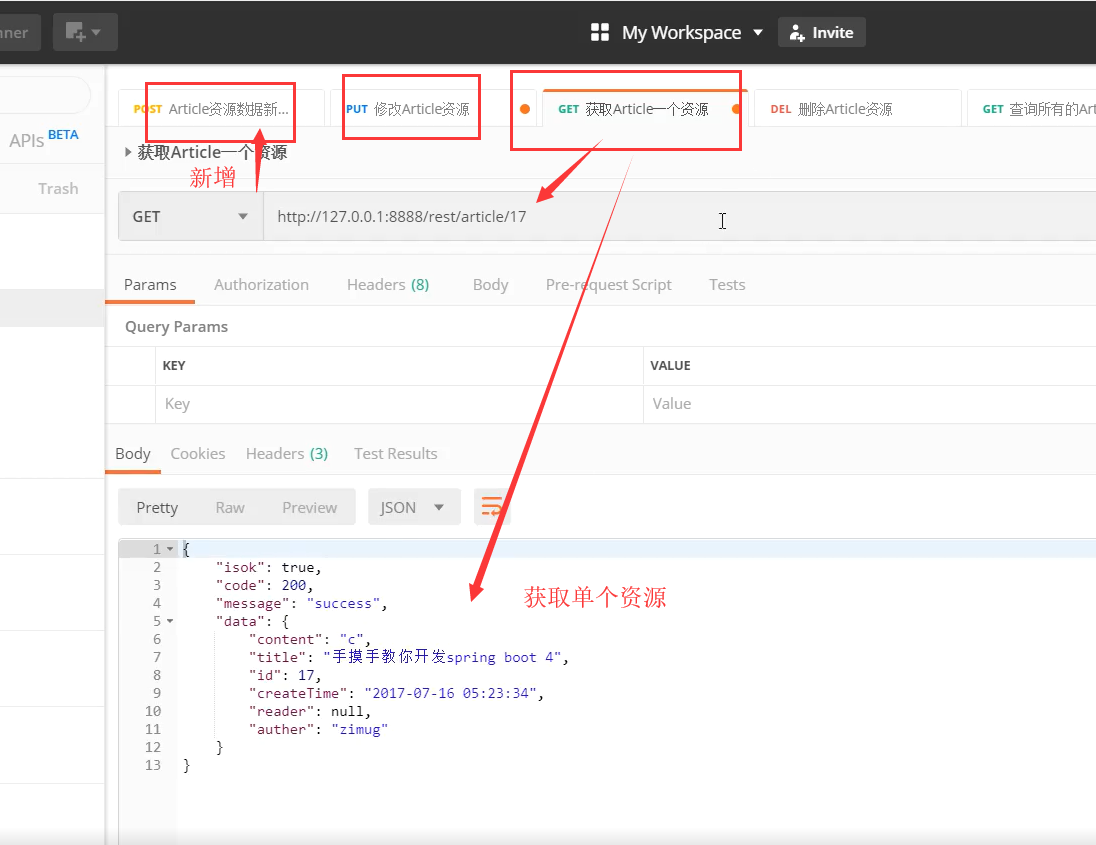Click the "isok": true line
Image resolution: width=1096 pixels, height=845 pixels.
pos(268,568)
